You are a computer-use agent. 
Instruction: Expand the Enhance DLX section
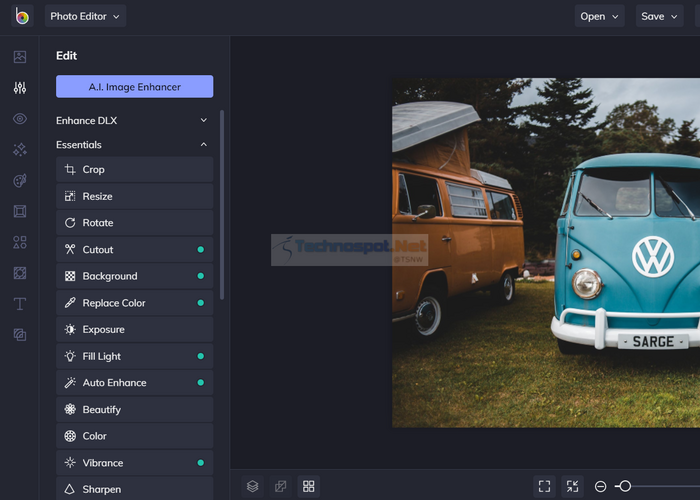point(132,121)
